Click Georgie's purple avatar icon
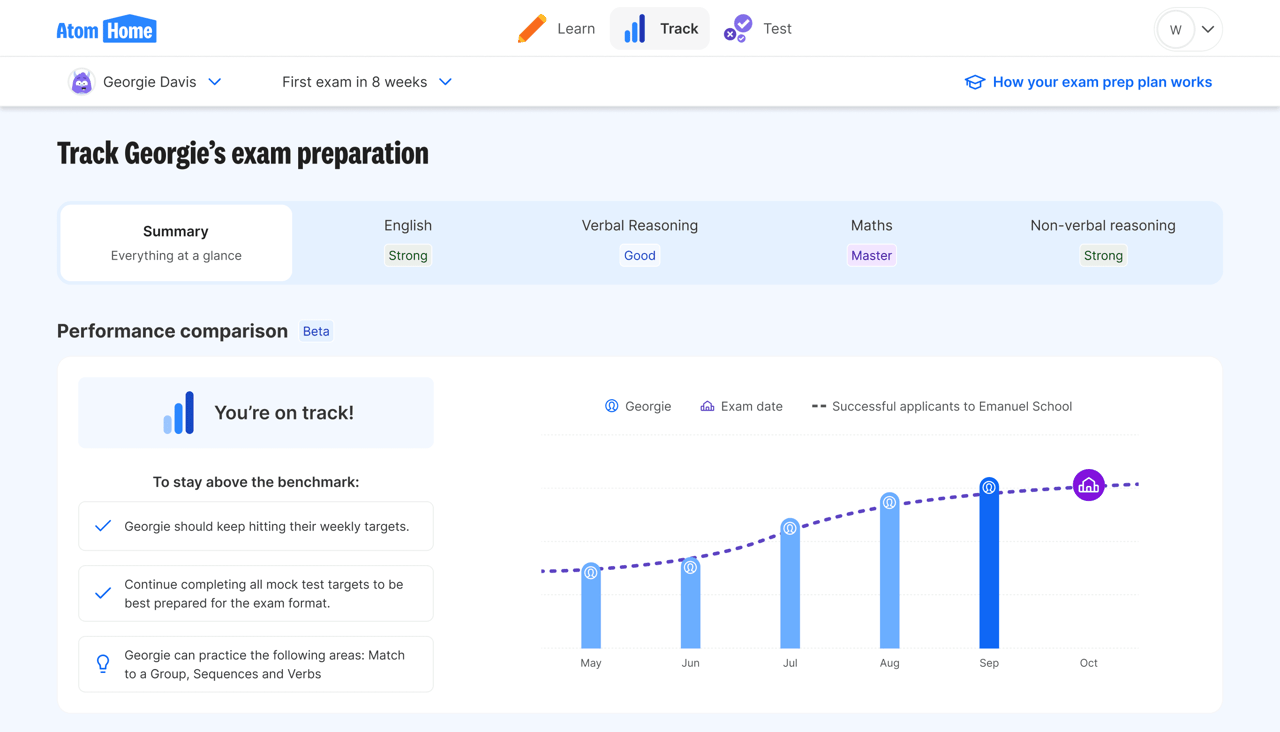The height and width of the screenshot is (732, 1280). coord(81,82)
